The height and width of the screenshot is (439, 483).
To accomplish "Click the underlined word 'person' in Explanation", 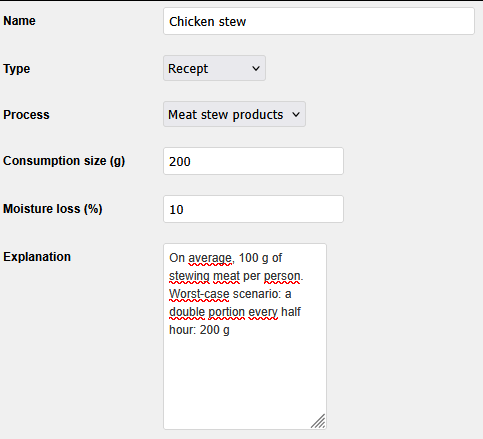I will (x=282, y=276).
